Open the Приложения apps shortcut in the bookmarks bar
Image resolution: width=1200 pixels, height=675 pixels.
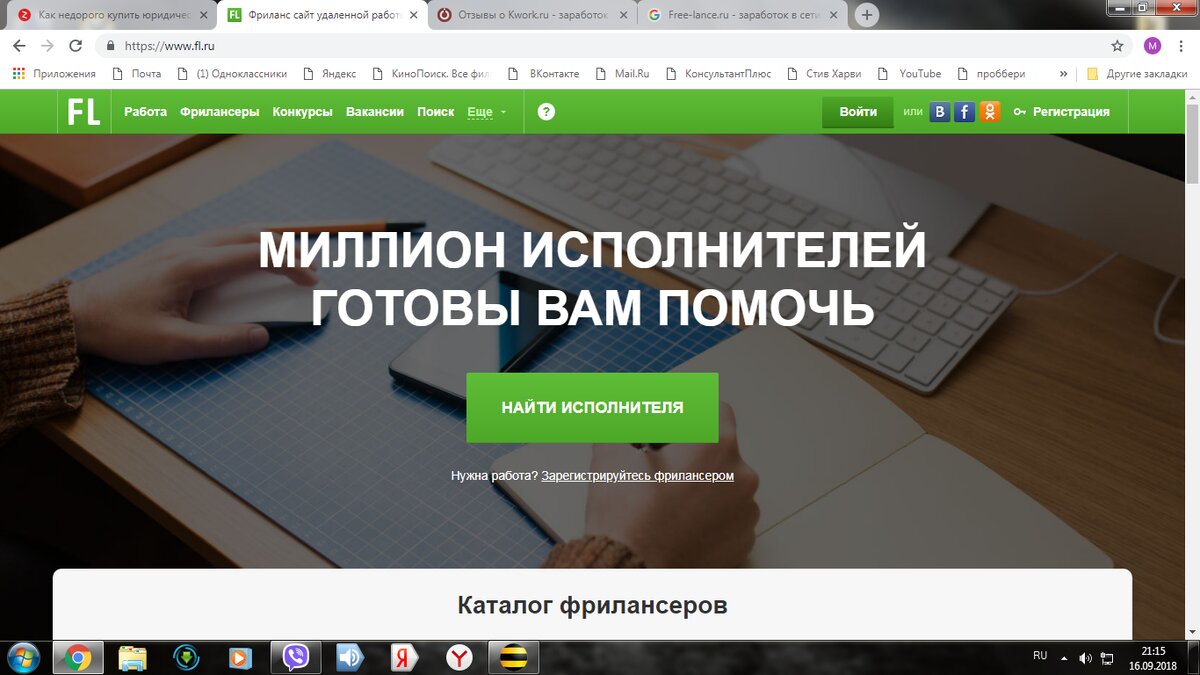54,73
